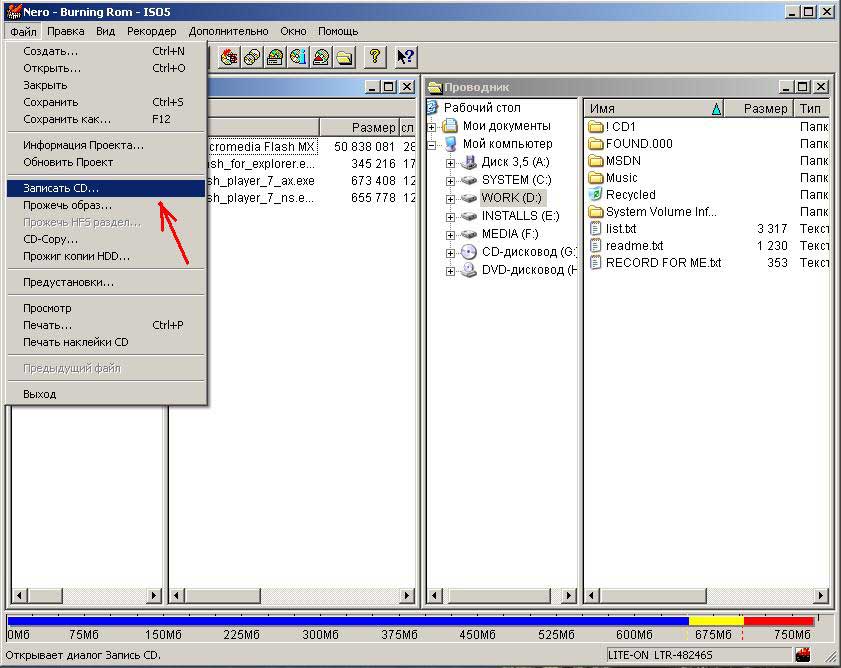The width and height of the screenshot is (841, 668).
Task: Open the Рекордер menu in menu bar
Action: (x=151, y=31)
